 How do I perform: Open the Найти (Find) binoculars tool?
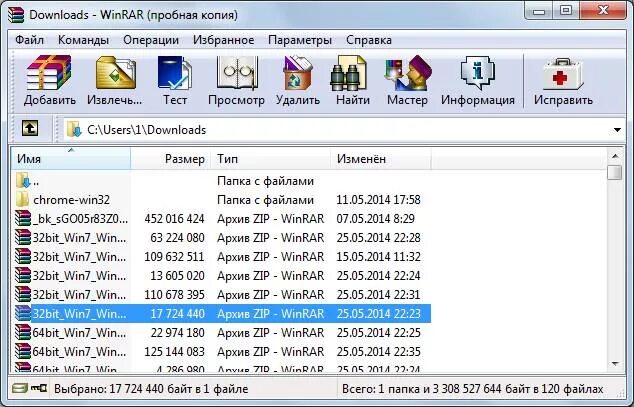tap(349, 73)
